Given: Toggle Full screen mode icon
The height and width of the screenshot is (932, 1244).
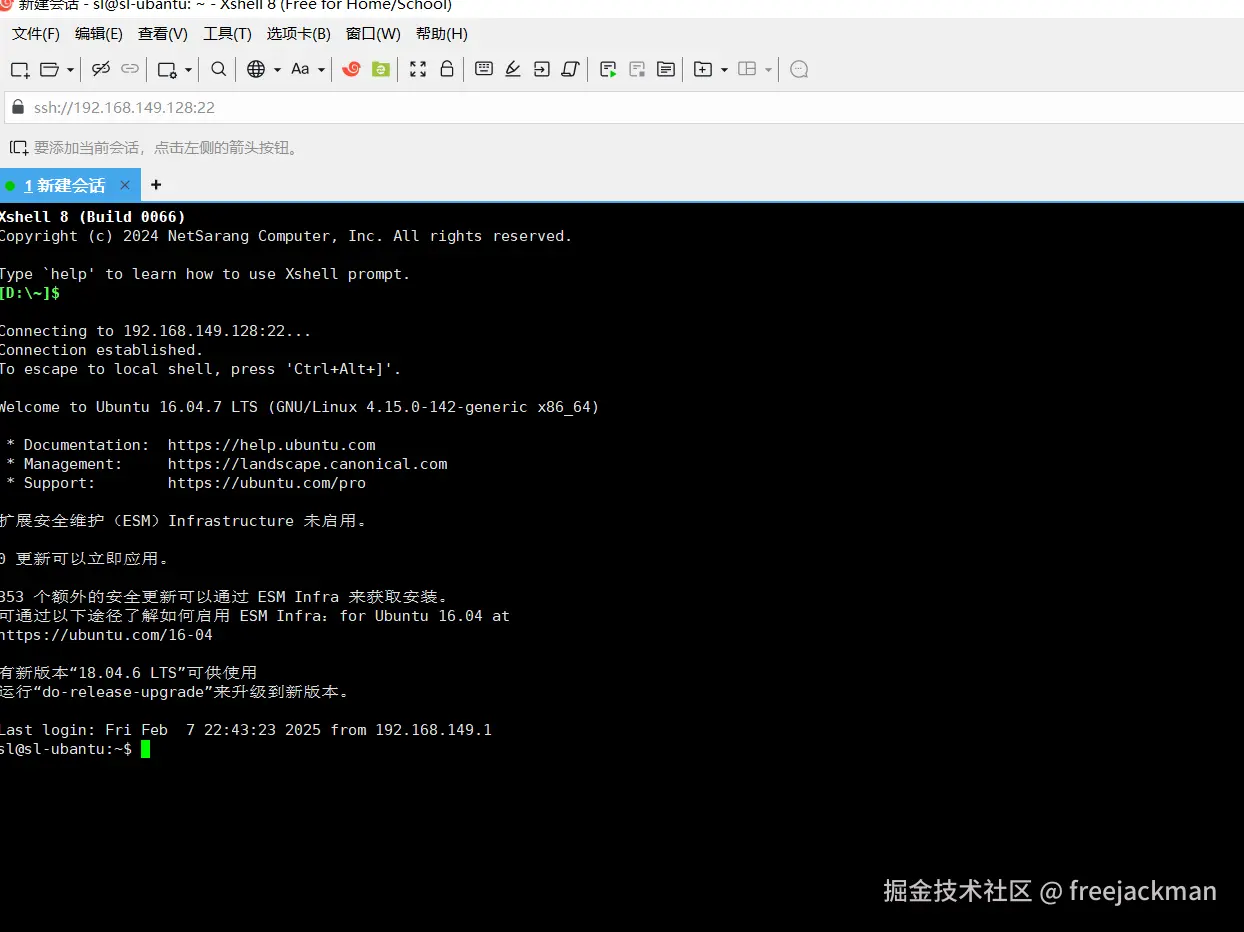Looking at the screenshot, I should click(418, 69).
